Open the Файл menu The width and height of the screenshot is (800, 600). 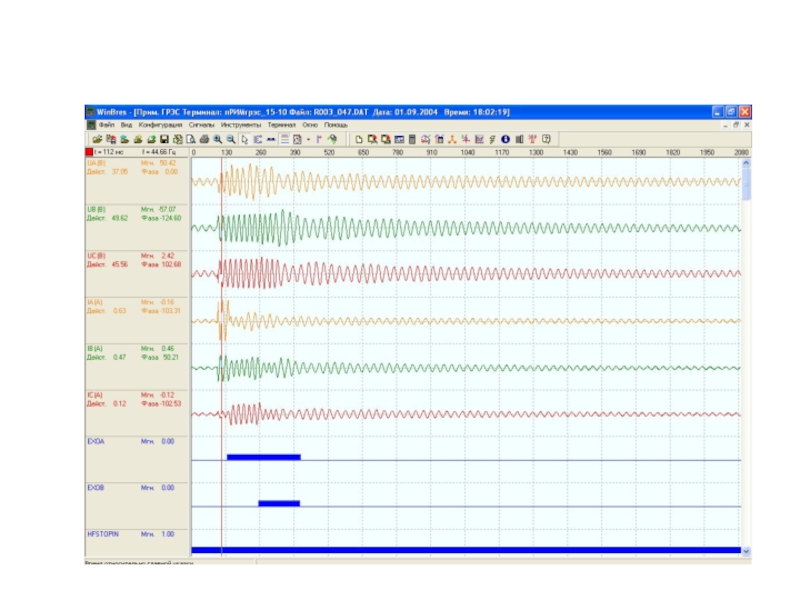point(106,125)
